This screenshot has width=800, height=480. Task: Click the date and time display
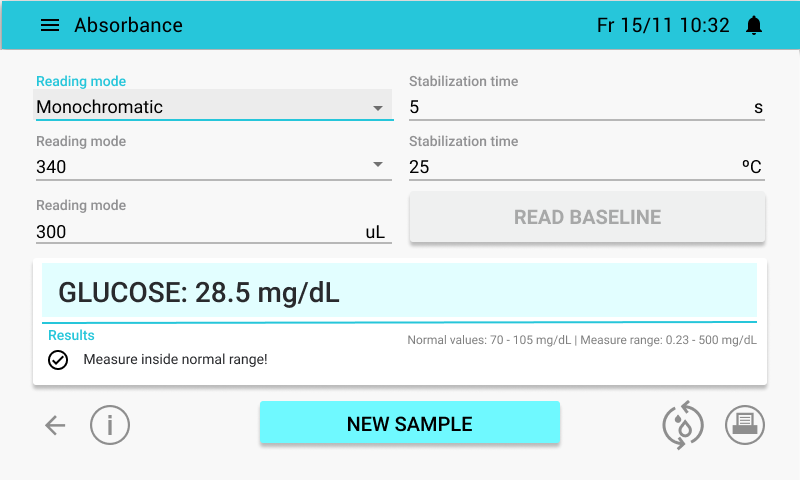663,25
